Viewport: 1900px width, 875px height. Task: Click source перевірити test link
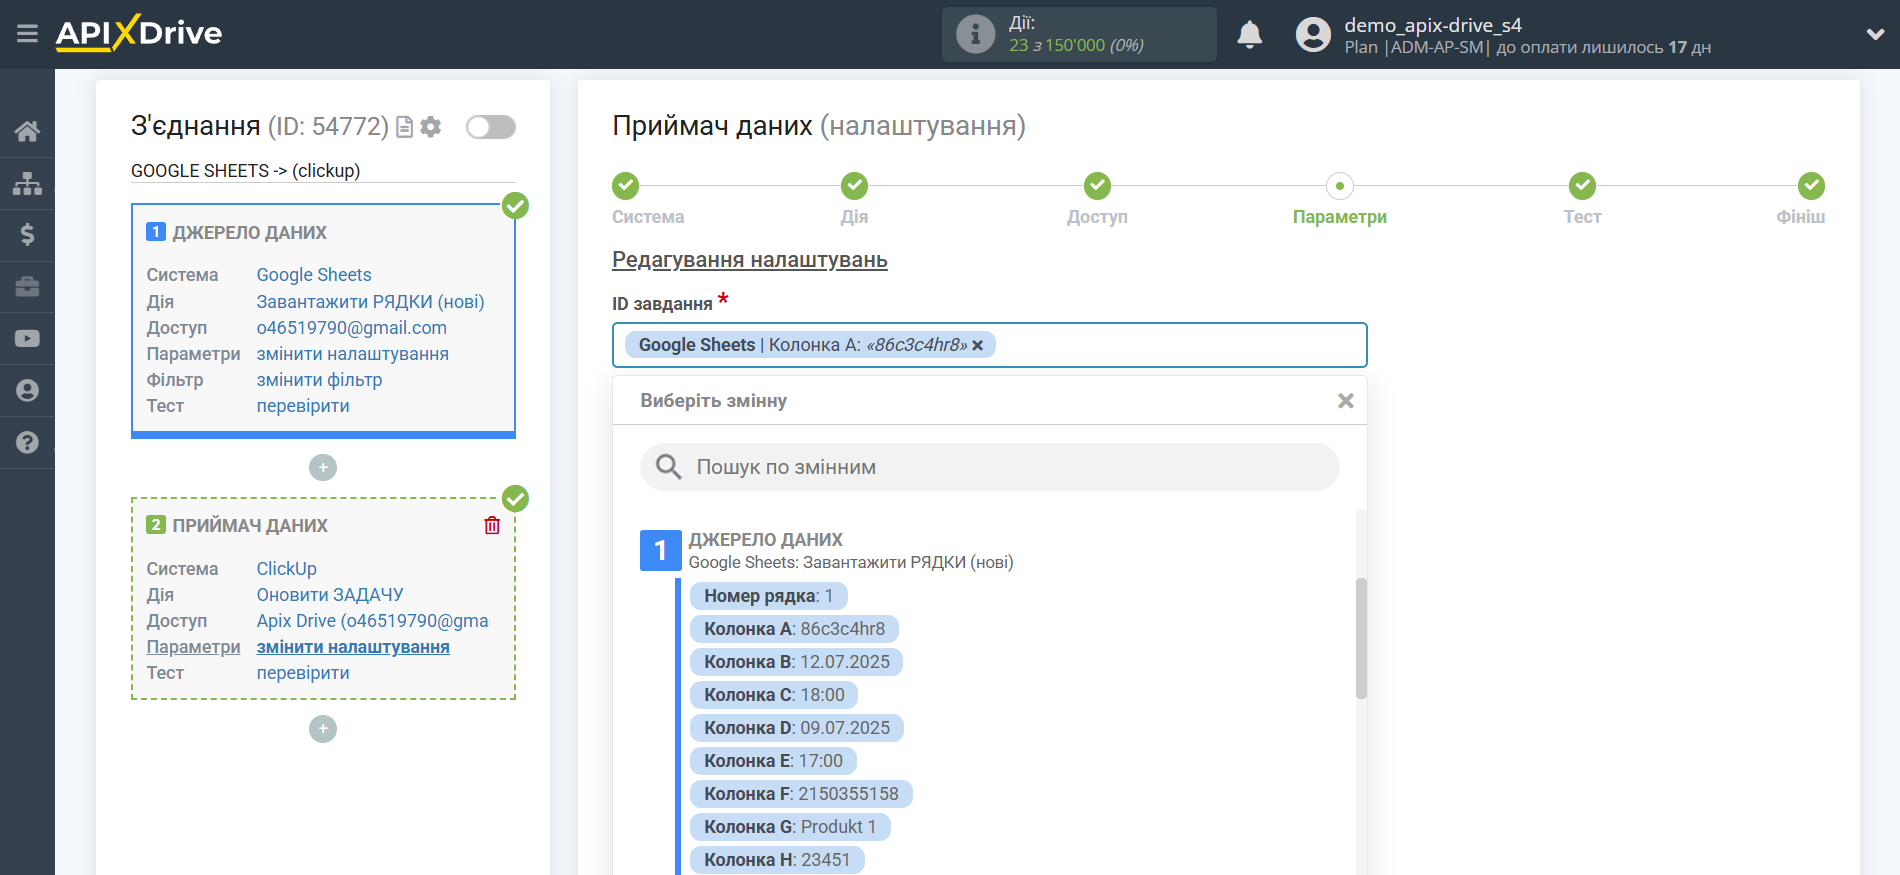[303, 406]
